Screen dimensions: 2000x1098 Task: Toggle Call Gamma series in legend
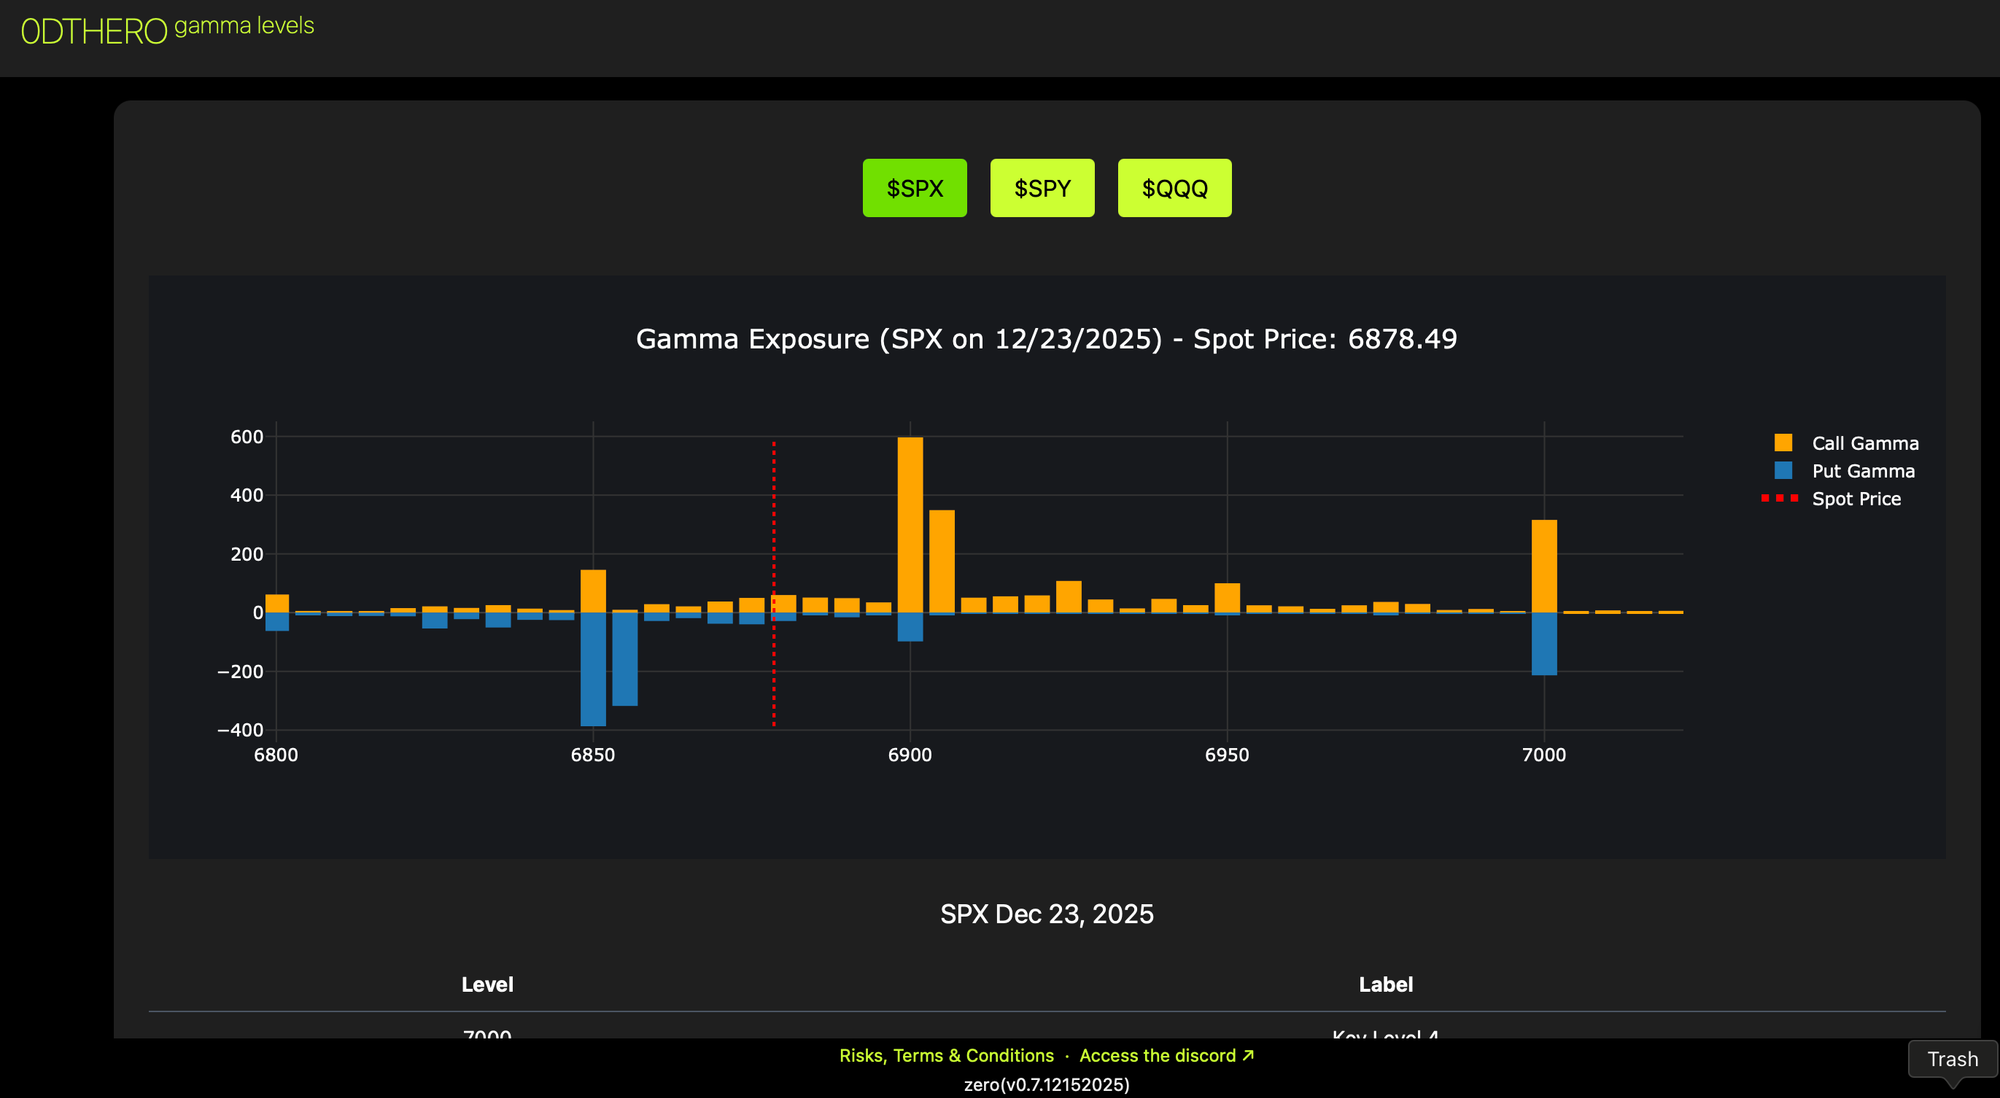(1864, 443)
